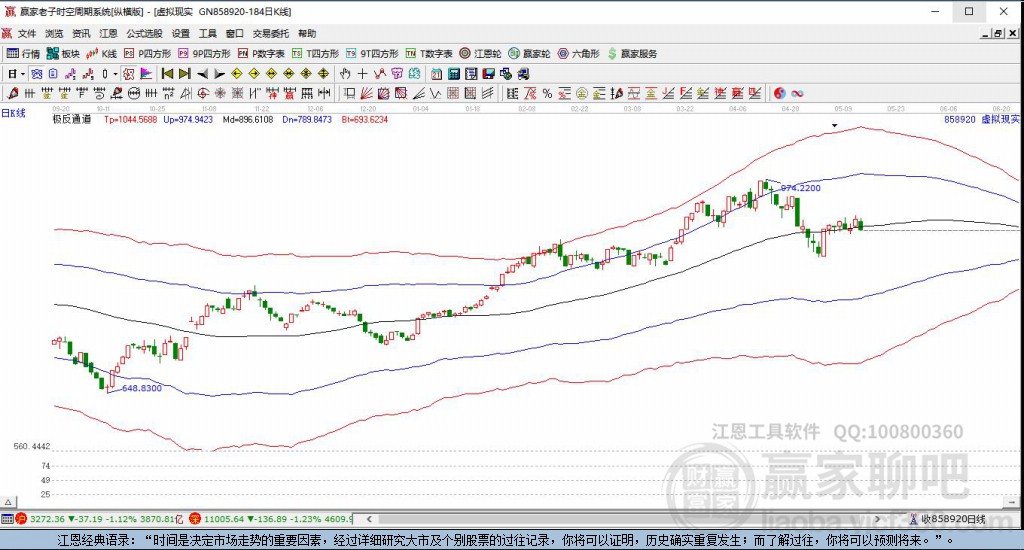Image resolution: width=1024 pixels, height=550 pixels.
Task: Click the yin-yang icon
Action: [780, 93]
